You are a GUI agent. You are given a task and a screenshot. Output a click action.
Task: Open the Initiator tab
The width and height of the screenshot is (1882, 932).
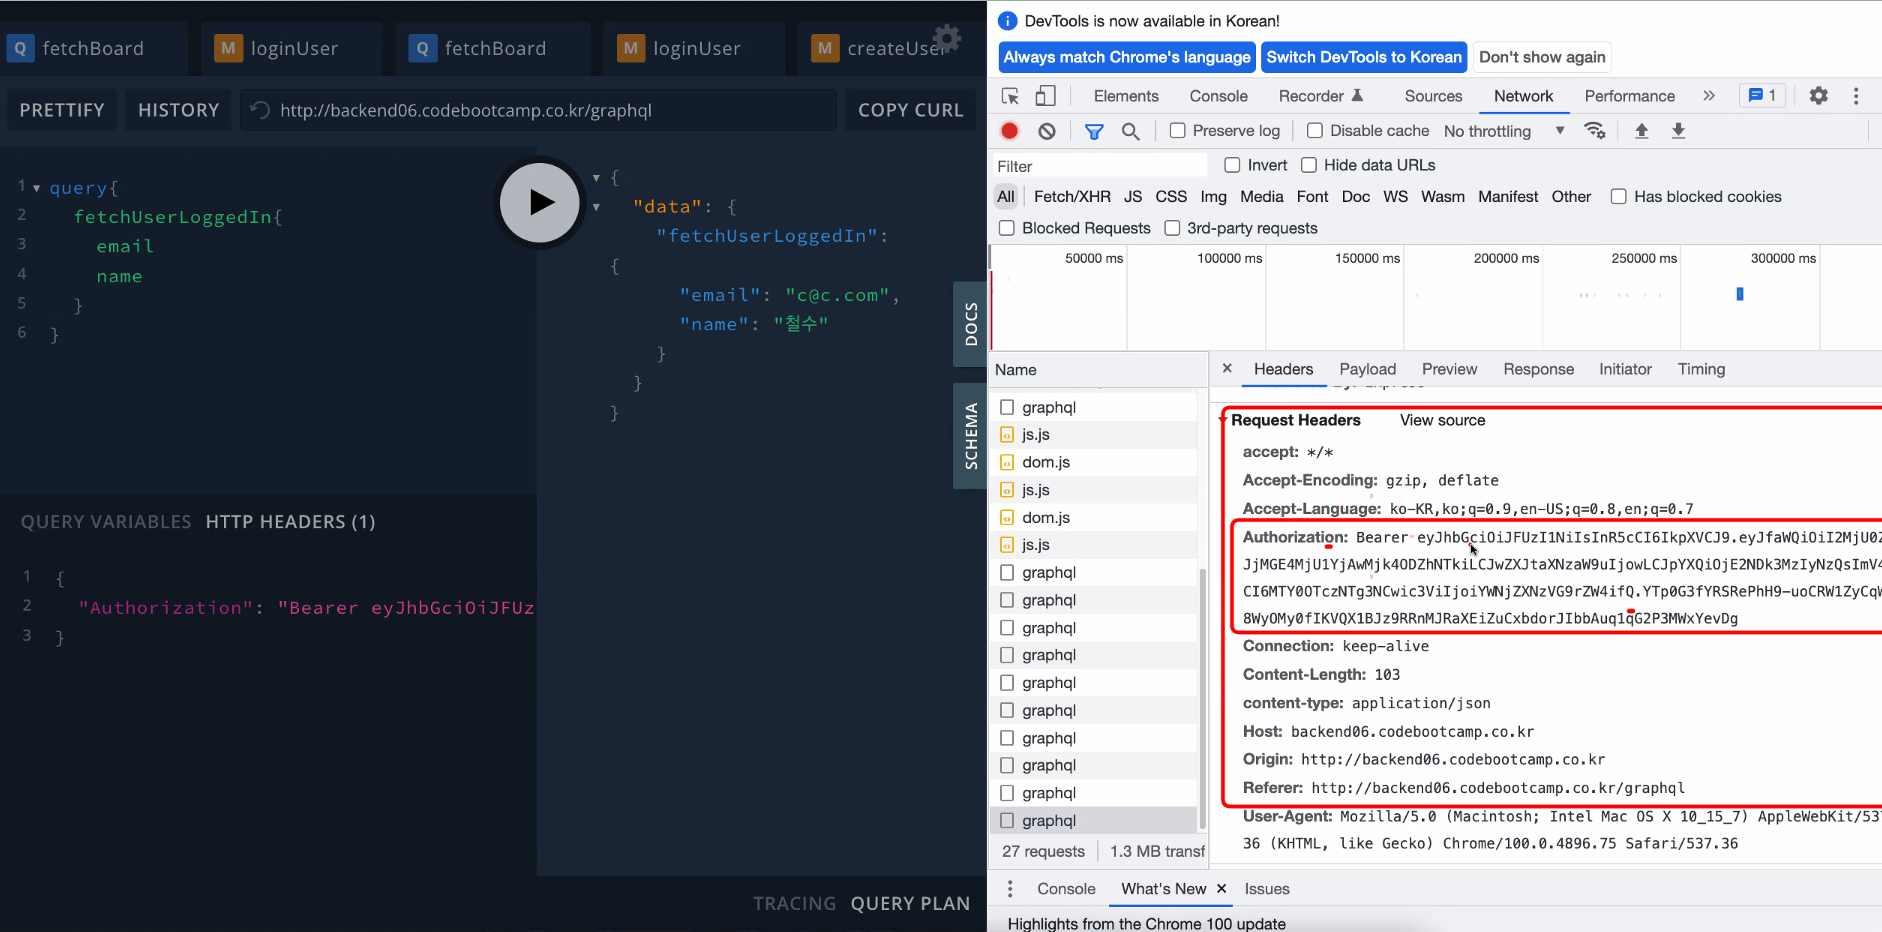1625,369
